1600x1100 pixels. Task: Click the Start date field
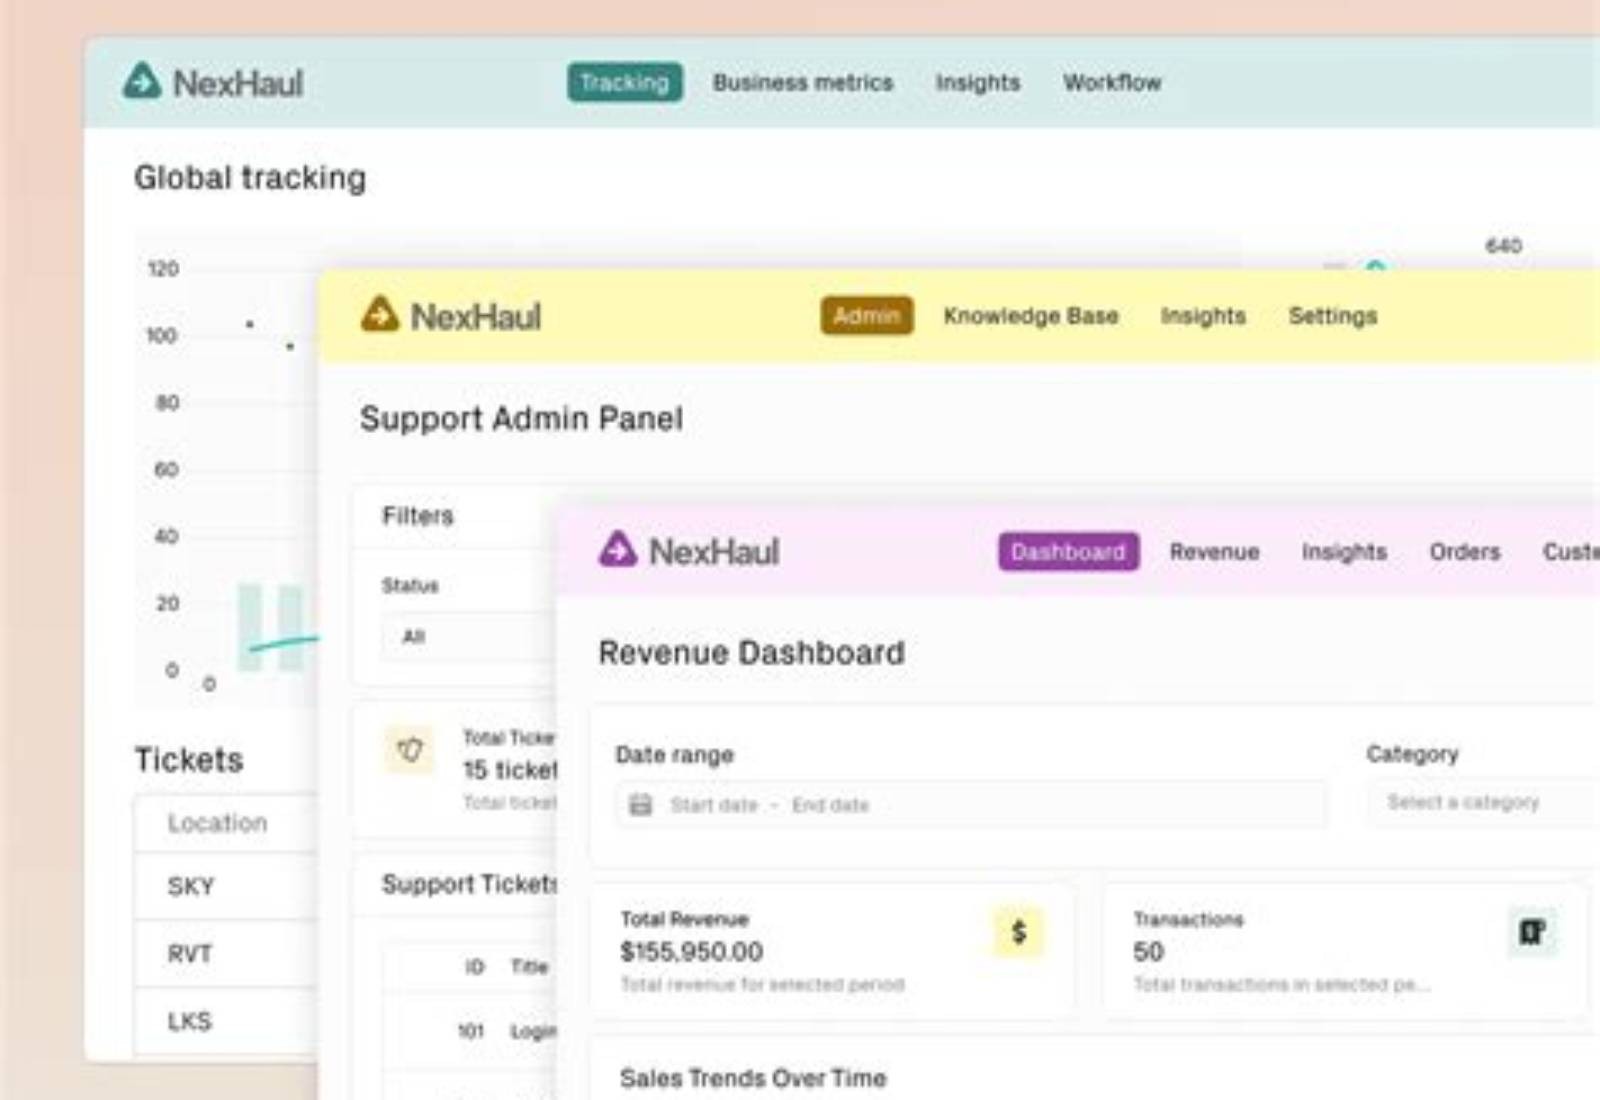(x=714, y=805)
